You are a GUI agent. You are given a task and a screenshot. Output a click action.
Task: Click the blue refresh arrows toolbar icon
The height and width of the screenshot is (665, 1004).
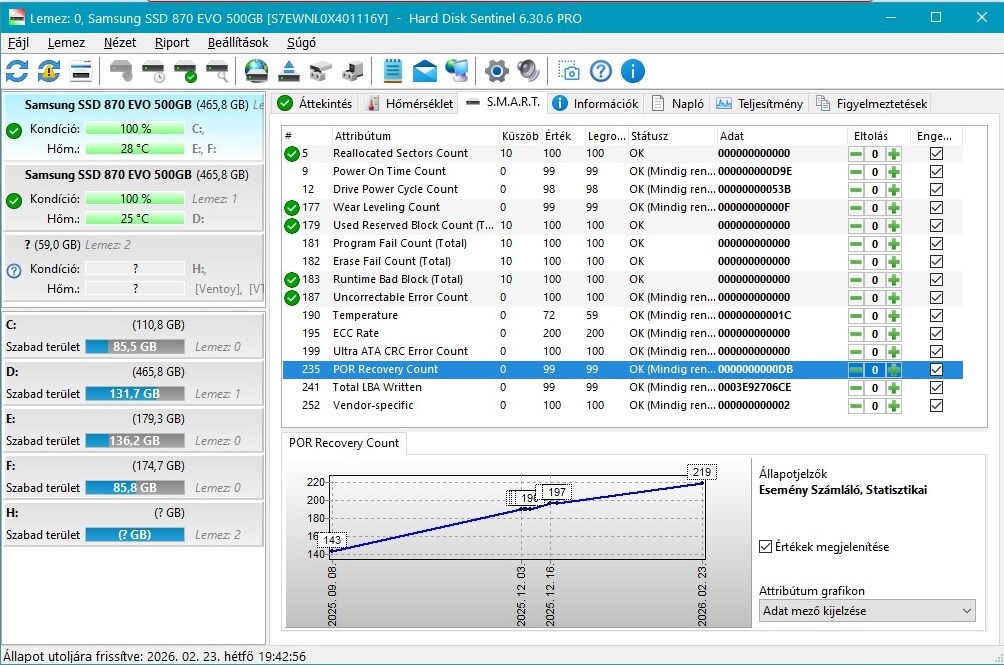[17, 71]
